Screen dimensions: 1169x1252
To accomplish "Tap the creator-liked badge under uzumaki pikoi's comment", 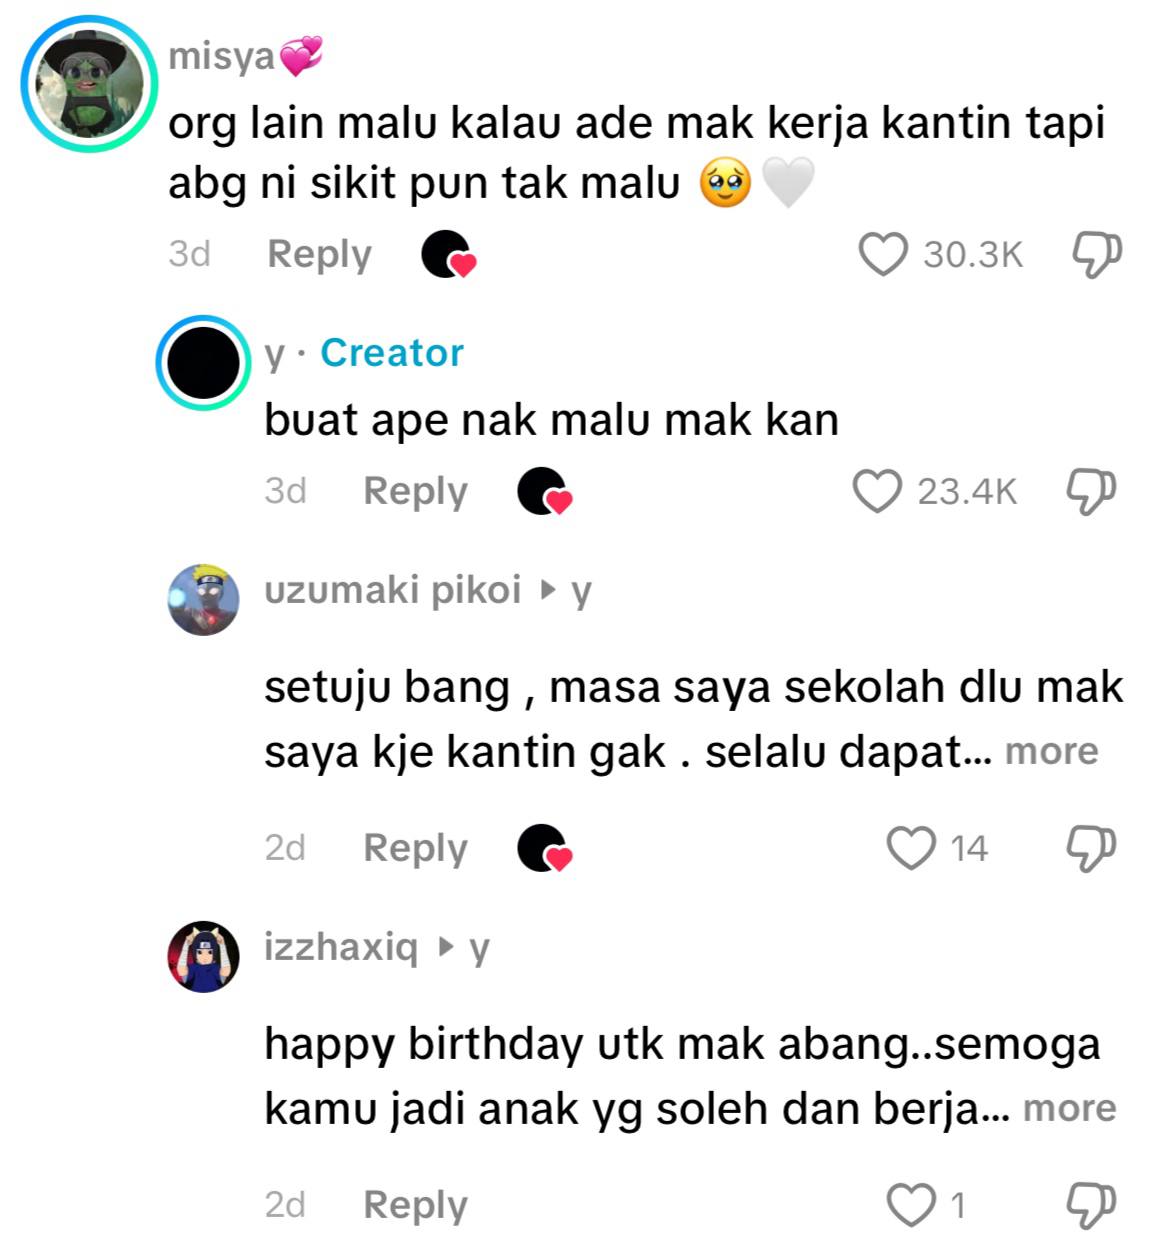I will pyautogui.click(x=544, y=848).
